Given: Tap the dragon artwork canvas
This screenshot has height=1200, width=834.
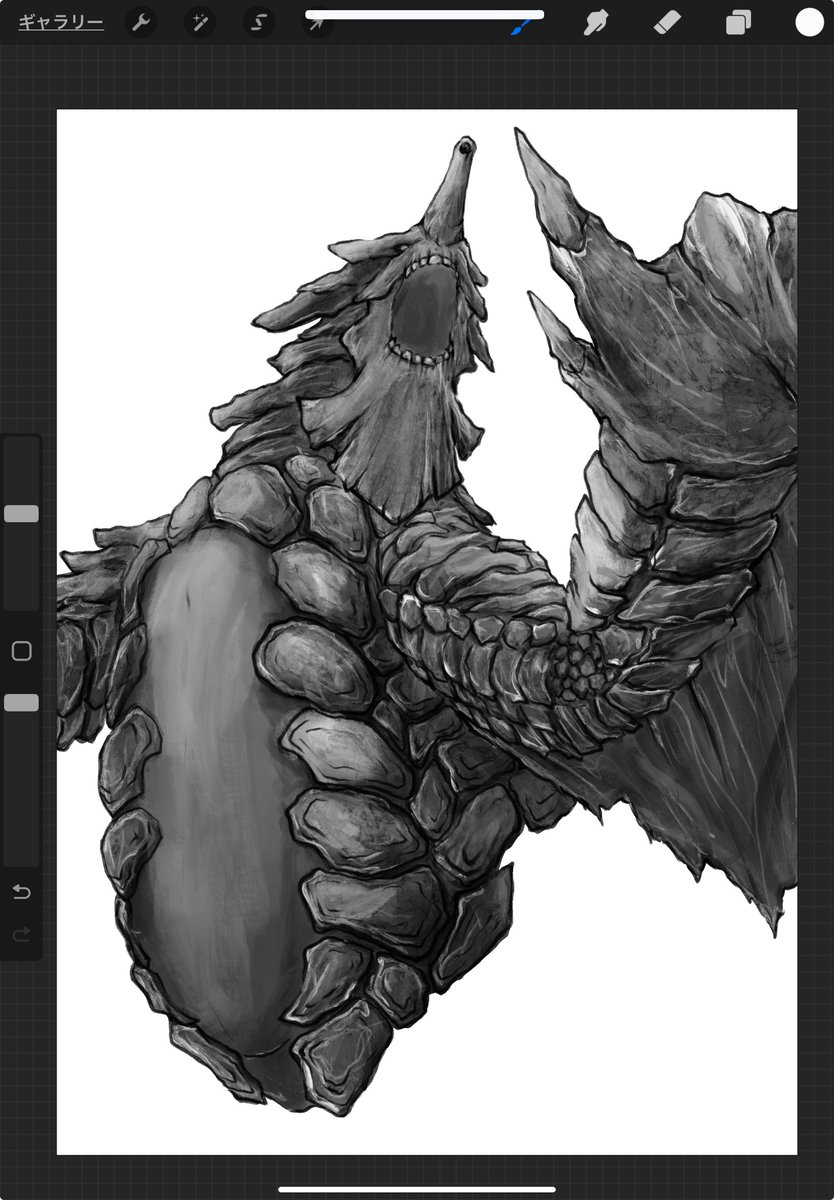Looking at the screenshot, I should click(x=427, y=632).
